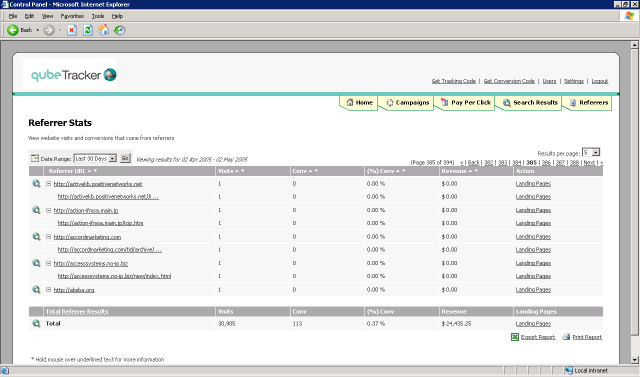The width and height of the screenshot is (640, 377).
Task: Click the qubeTracker logo
Action: (73, 75)
